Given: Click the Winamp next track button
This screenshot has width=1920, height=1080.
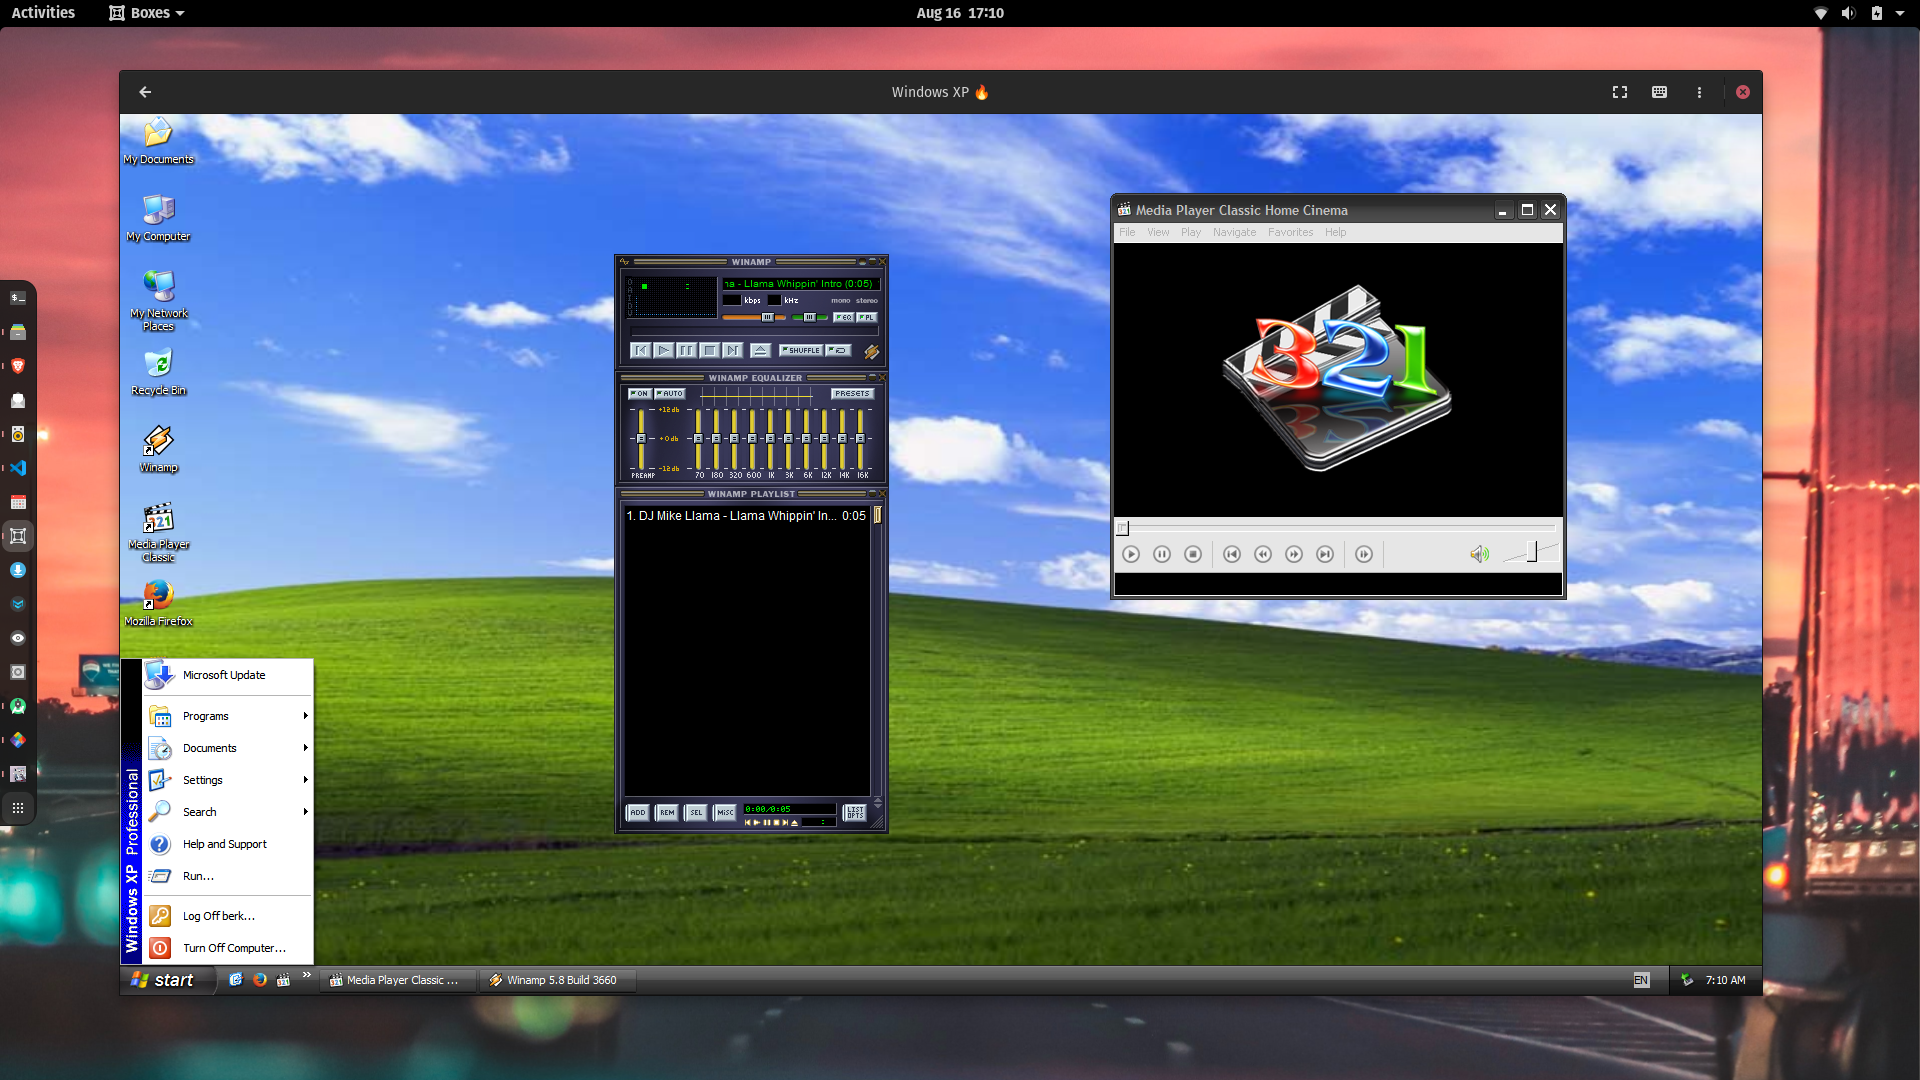Looking at the screenshot, I should [x=732, y=349].
